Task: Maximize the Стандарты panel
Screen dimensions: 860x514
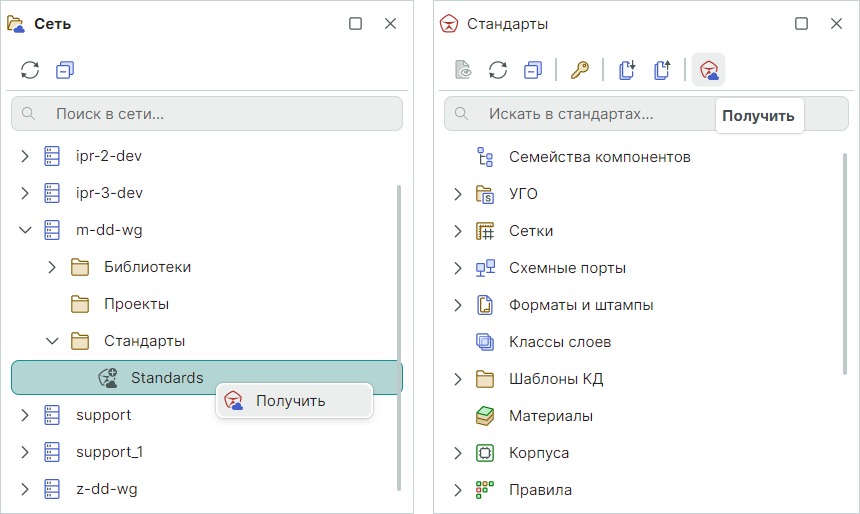Action: [801, 24]
